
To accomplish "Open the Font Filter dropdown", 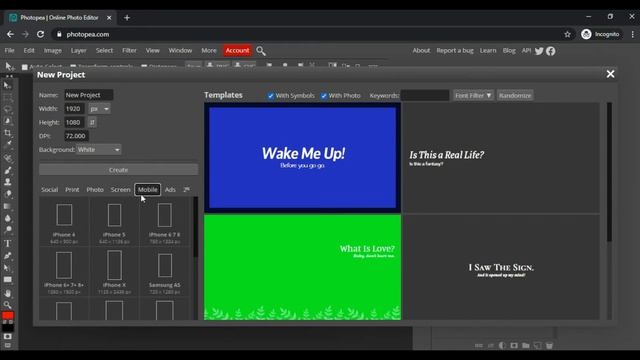I will tap(473, 96).
